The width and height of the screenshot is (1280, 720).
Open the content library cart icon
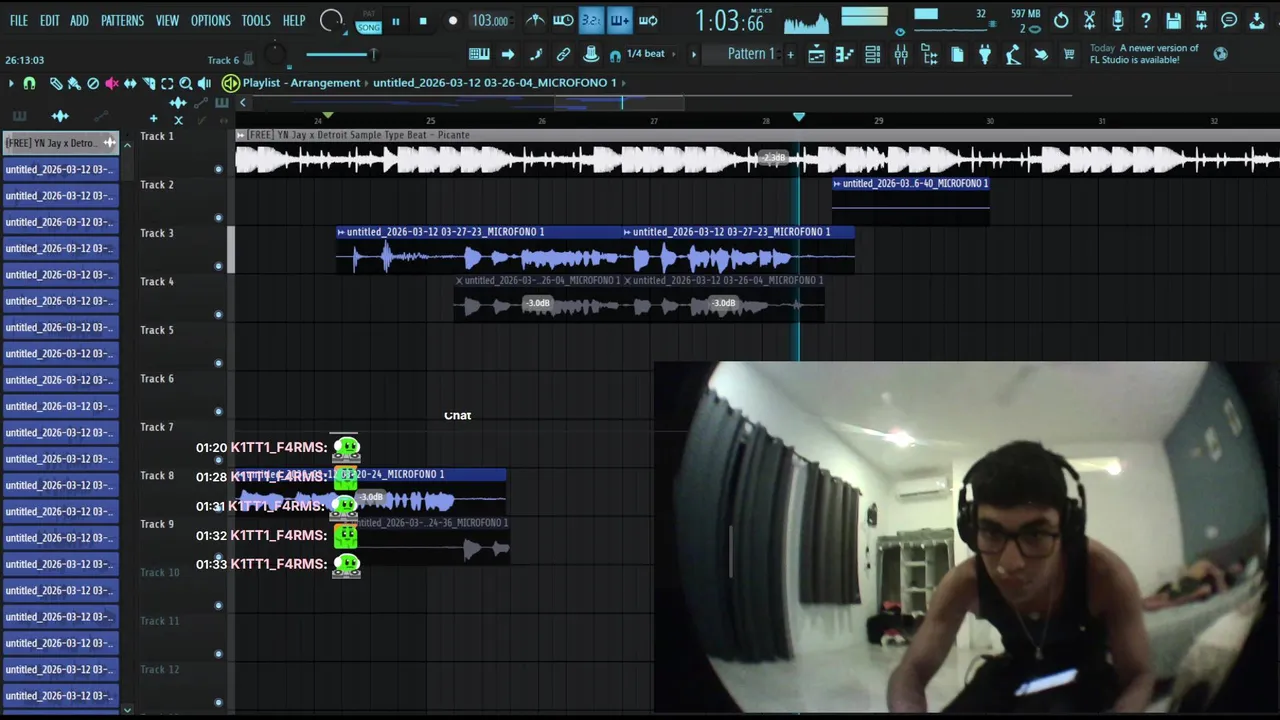coord(1069,55)
